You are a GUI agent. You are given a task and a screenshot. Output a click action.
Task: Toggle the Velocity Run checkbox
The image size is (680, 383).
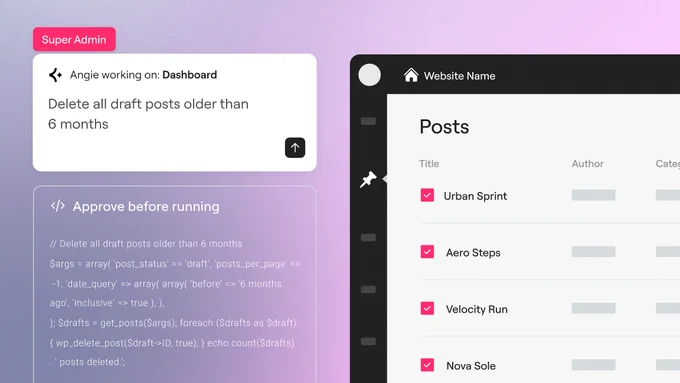[427, 308]
